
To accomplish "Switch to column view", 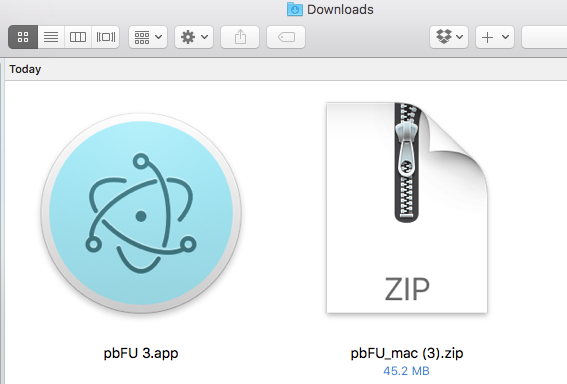I will pos(78,37).
